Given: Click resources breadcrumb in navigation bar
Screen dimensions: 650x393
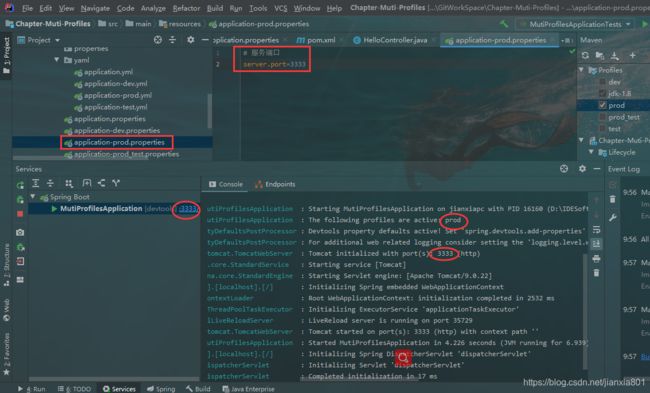Looking at the screenshot, I should (x=179, y=24).
